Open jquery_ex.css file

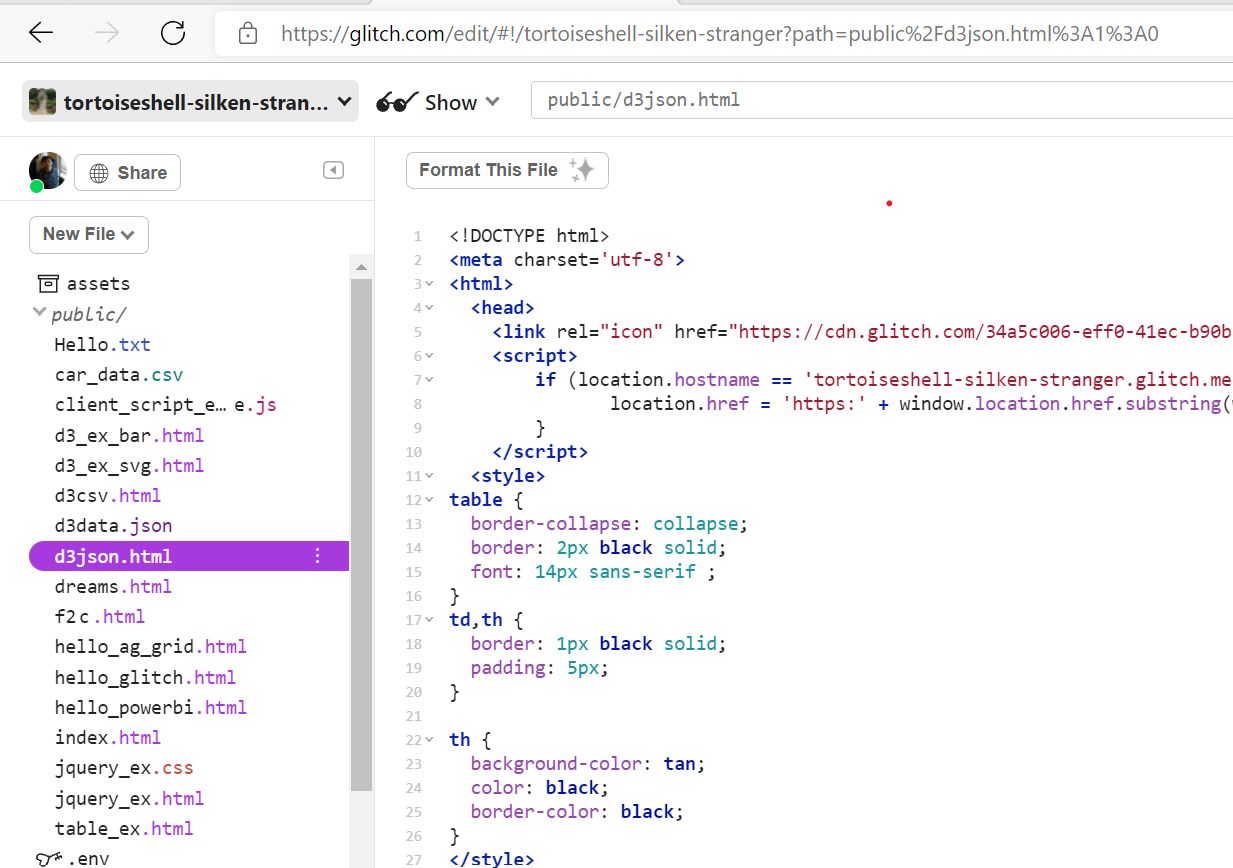[124, 768]
